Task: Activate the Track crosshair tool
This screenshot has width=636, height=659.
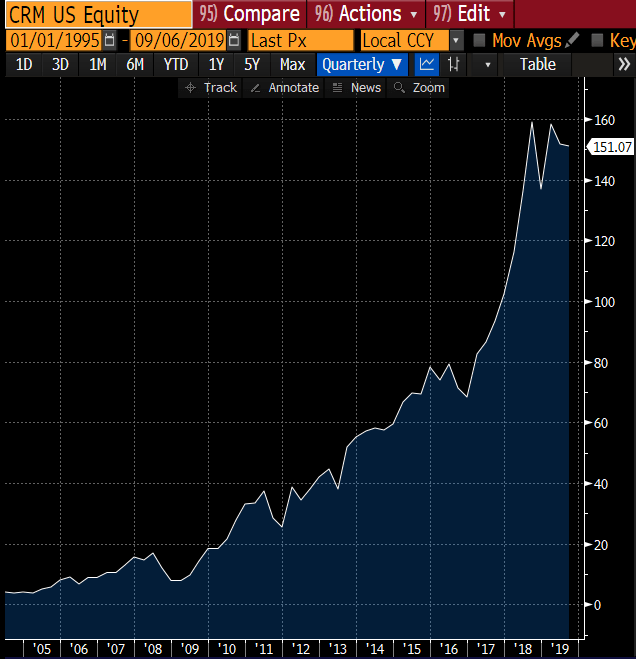Action: pos(210,87)
